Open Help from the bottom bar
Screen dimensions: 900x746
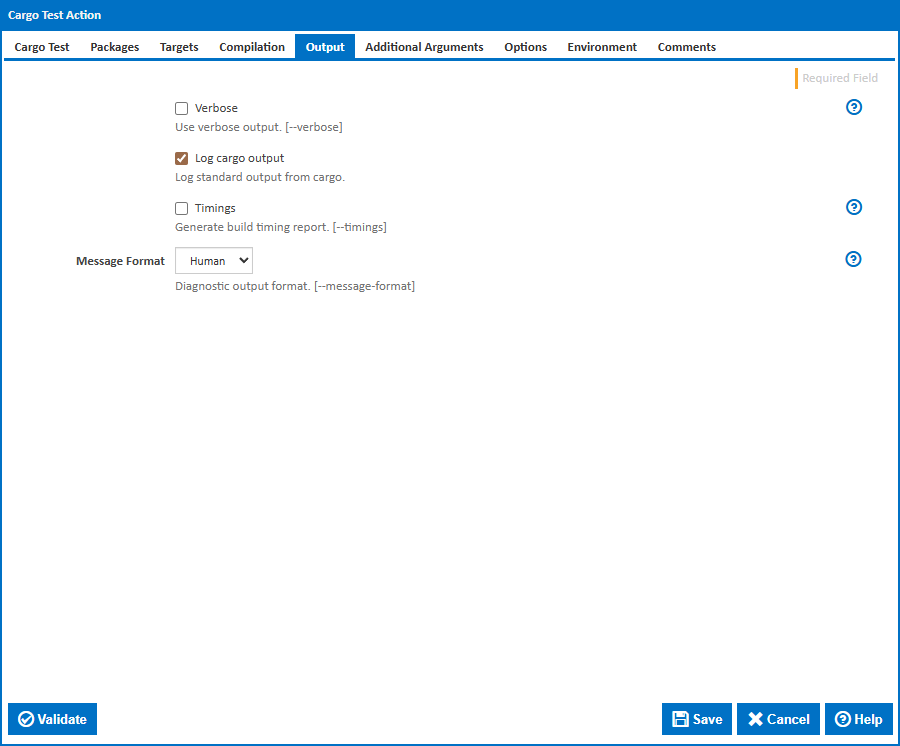pos(858,719)
